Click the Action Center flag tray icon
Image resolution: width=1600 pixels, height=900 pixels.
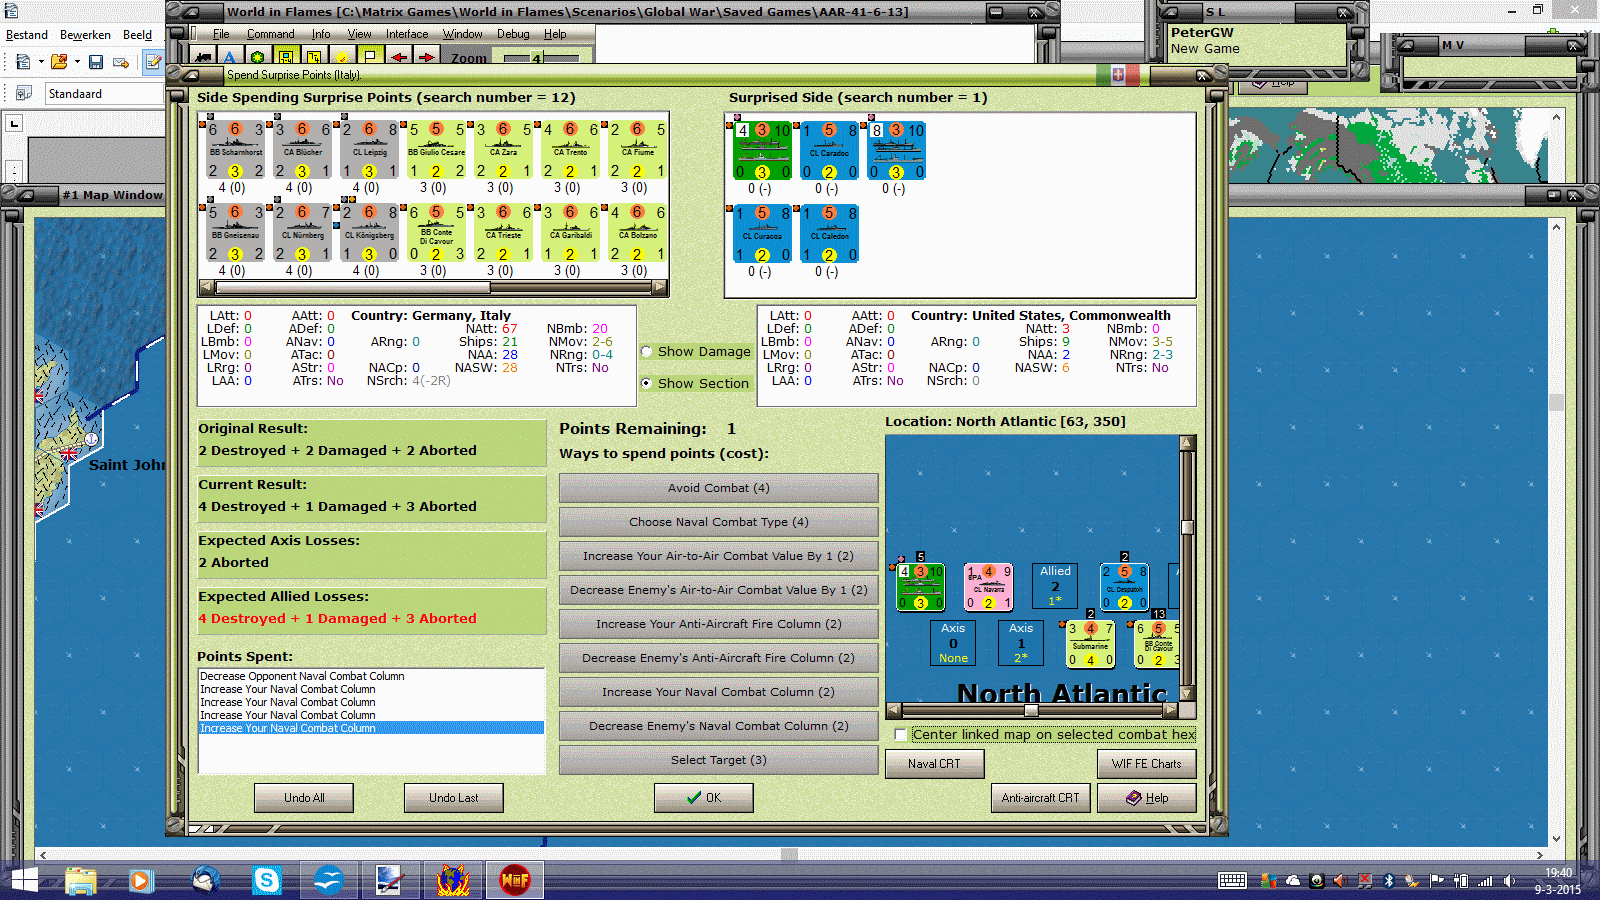[x=1437, y=881]
